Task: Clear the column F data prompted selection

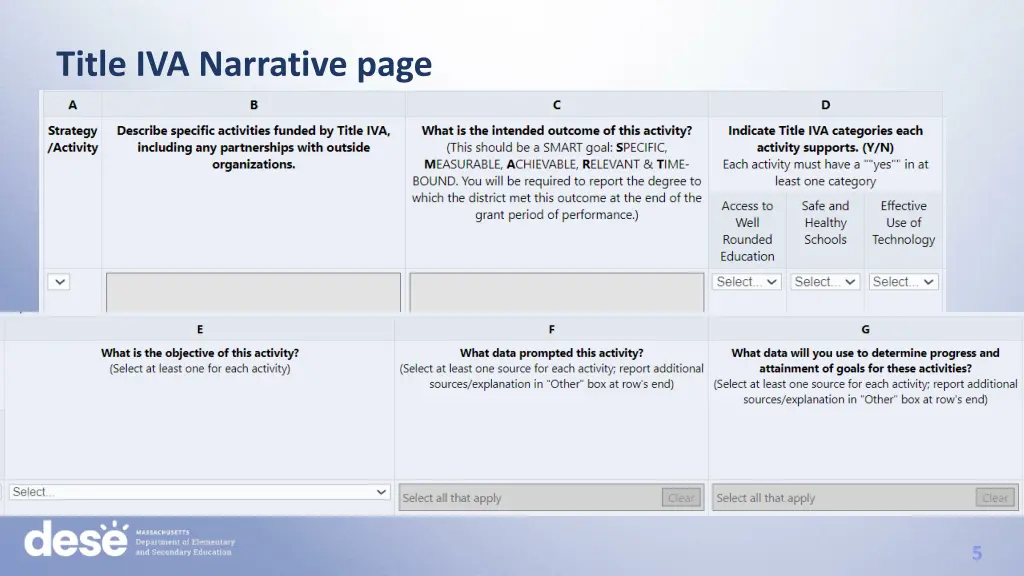Action: point(681,498)
